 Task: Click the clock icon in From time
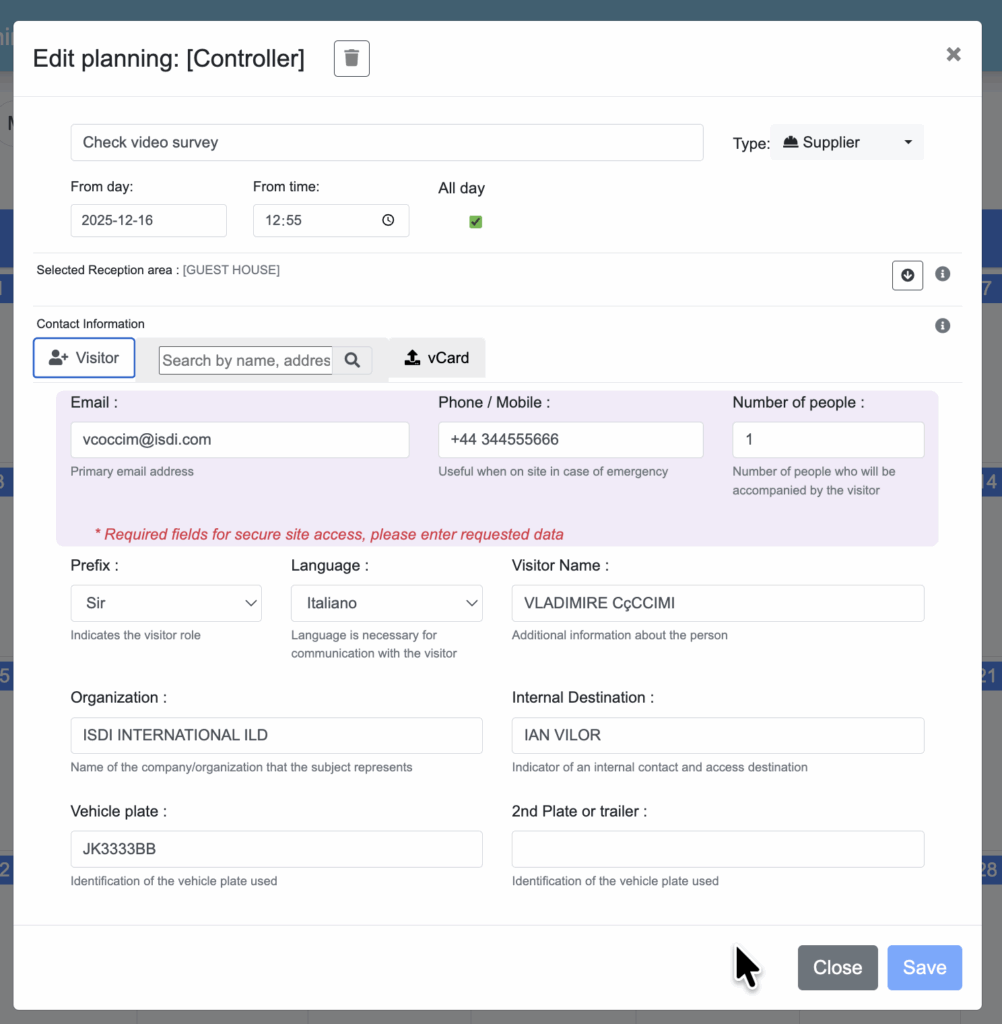coord(388,220)
